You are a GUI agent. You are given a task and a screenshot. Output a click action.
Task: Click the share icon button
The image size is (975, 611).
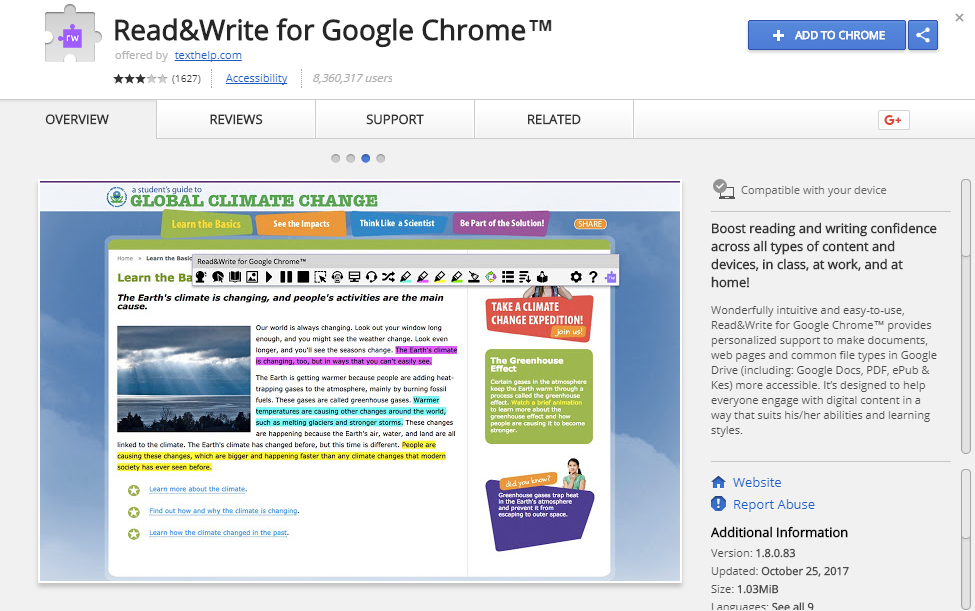click(x=923, y=35)
